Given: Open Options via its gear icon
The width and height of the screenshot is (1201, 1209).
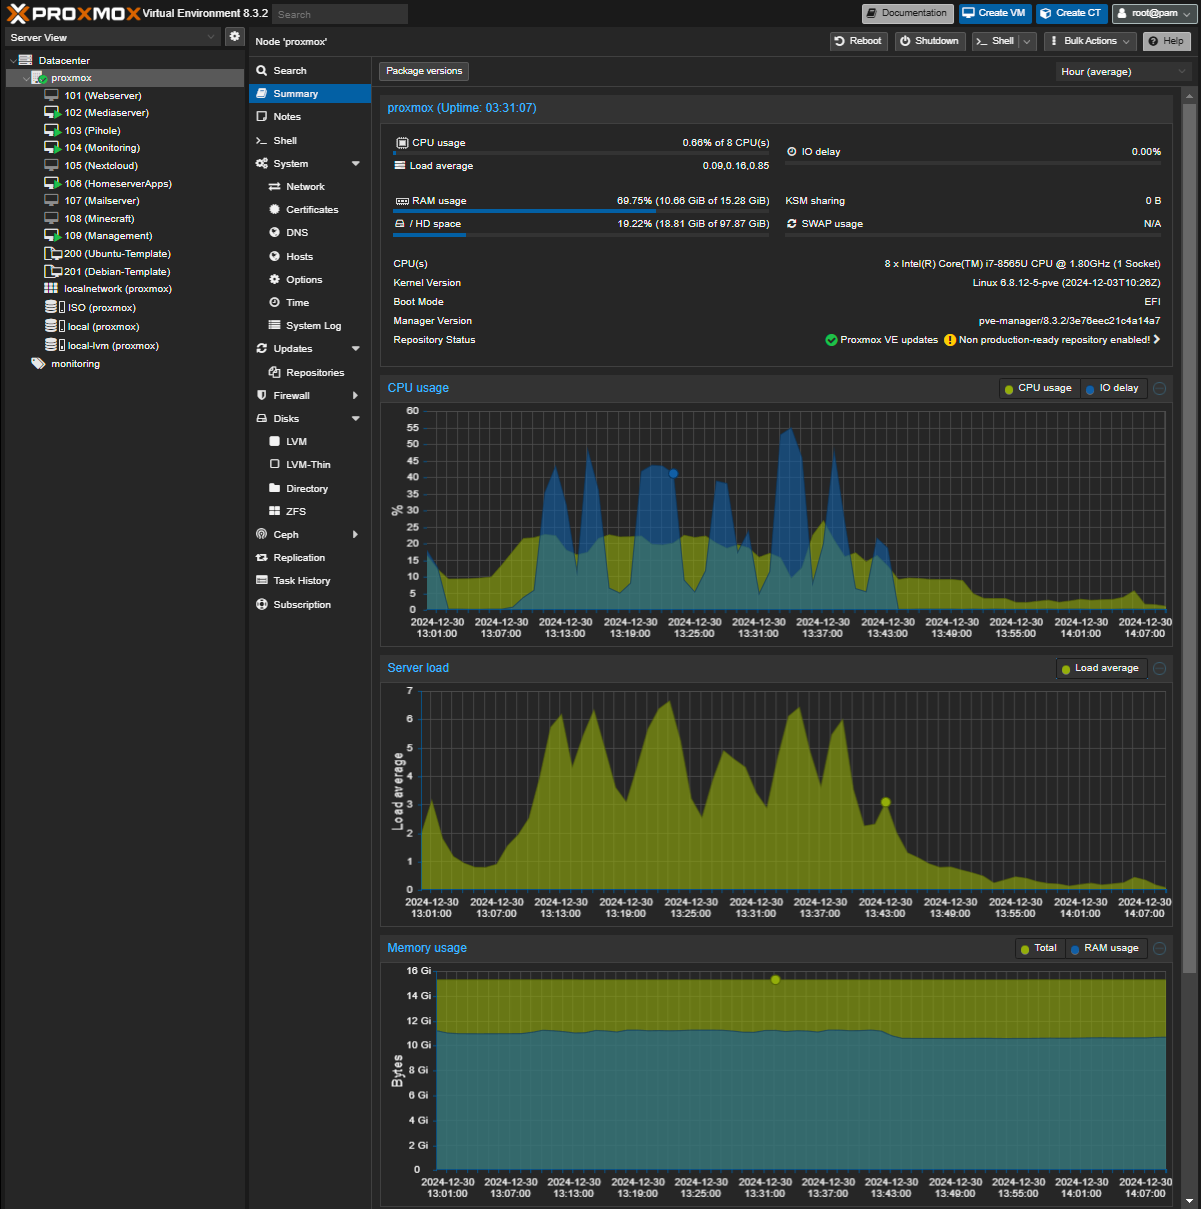Looking at the screenshot, I should pos(275,280).
